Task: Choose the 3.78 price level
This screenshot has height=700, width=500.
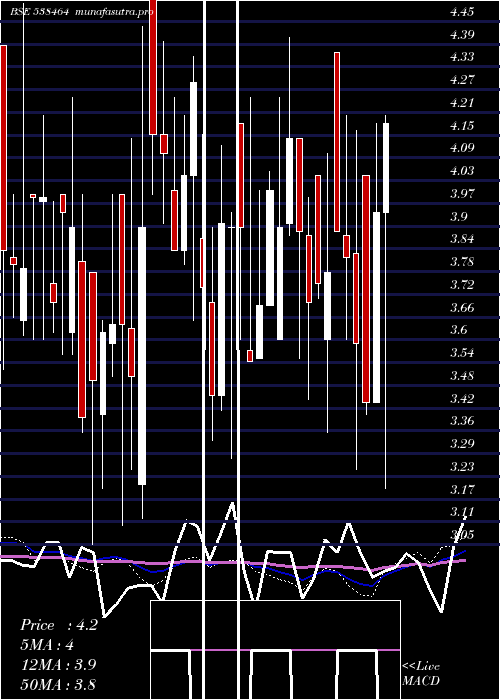Action: click(x=462, y=262)
